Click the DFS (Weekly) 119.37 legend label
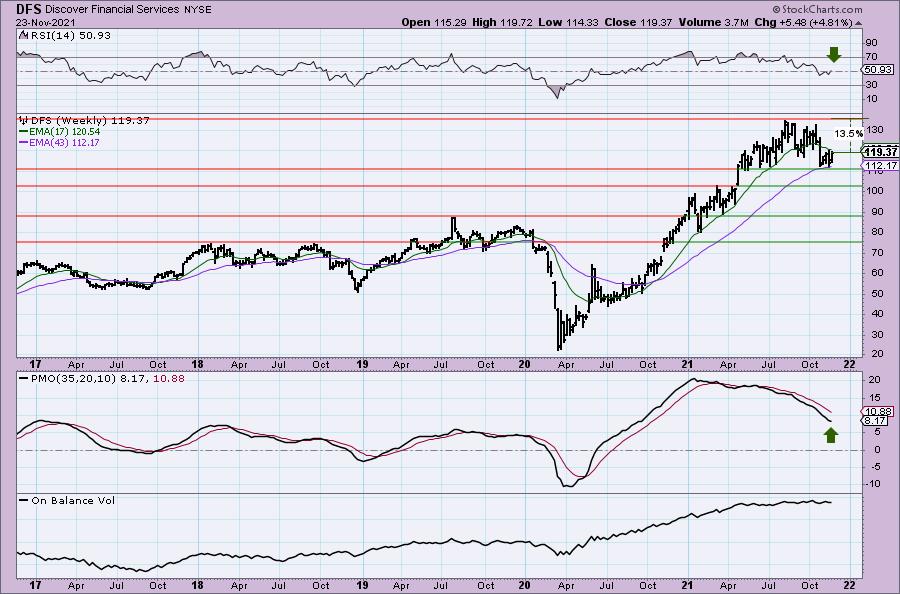The width and height of the screenshot is (900, 594). 90,121
